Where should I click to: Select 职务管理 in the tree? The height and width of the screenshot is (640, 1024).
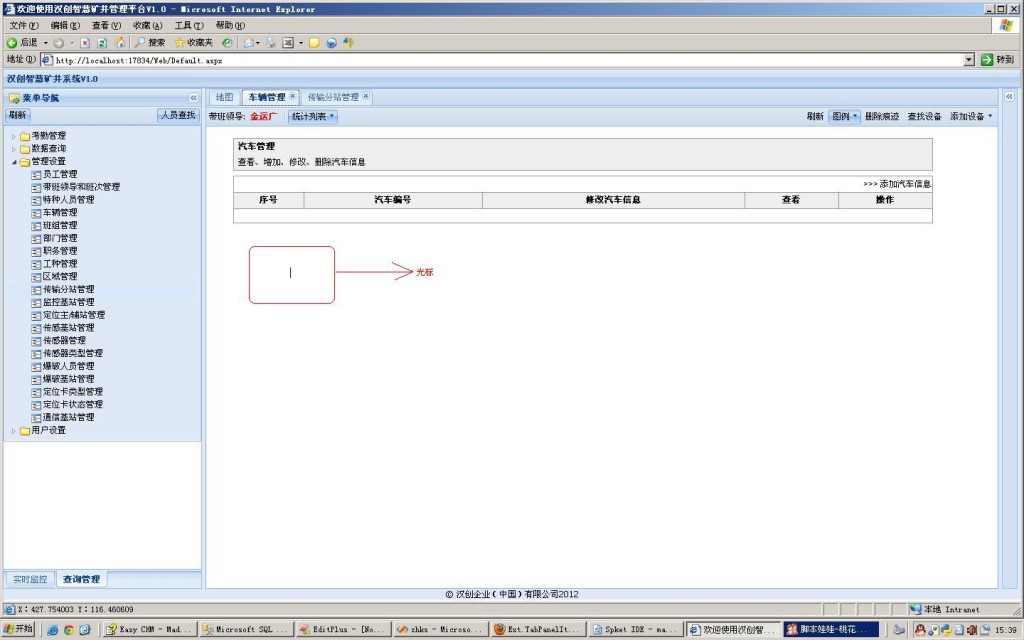click(x=60, y=251)
